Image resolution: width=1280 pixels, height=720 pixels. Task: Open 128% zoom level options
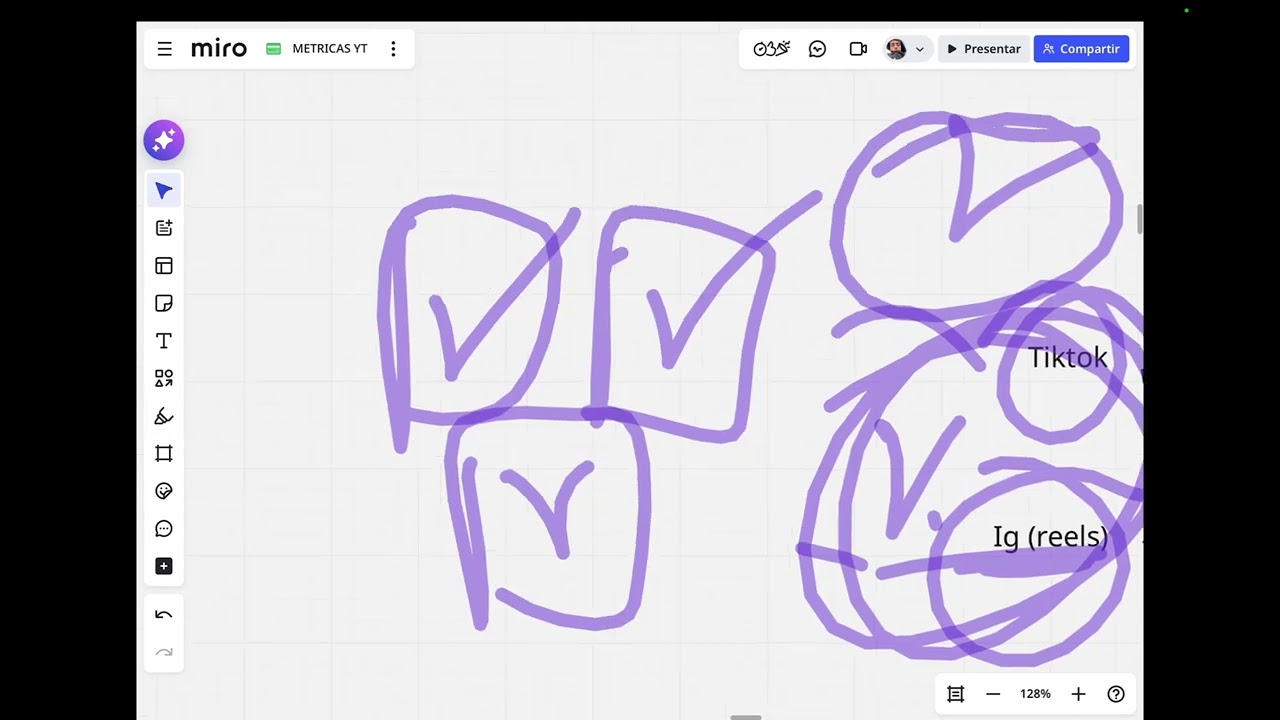click(x=1035, y=694)
